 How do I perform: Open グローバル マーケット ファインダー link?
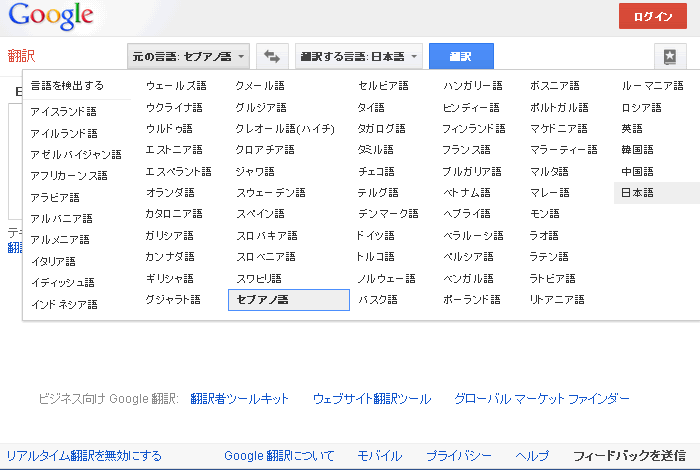[542, 399]
